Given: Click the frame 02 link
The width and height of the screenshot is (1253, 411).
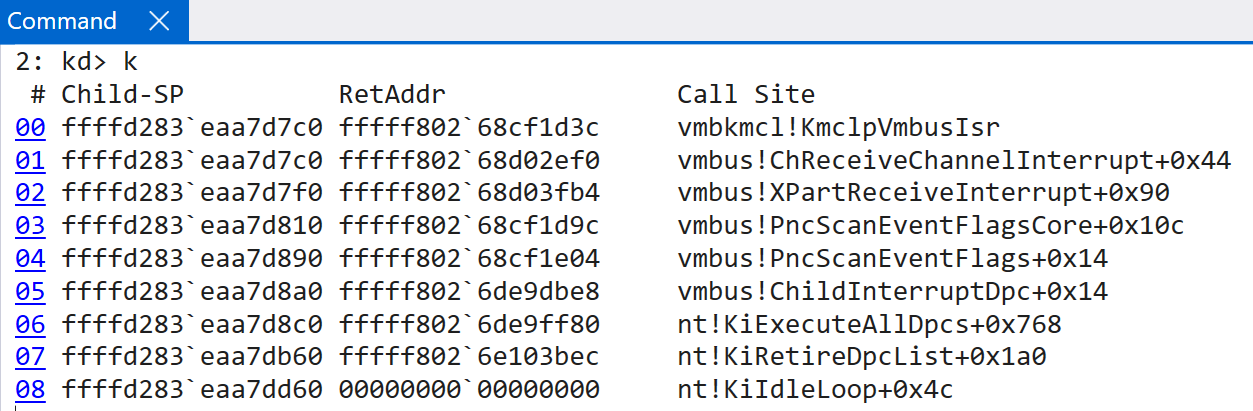Looking at the screenshot, I should pyautogui.click(x=31, y=193).
